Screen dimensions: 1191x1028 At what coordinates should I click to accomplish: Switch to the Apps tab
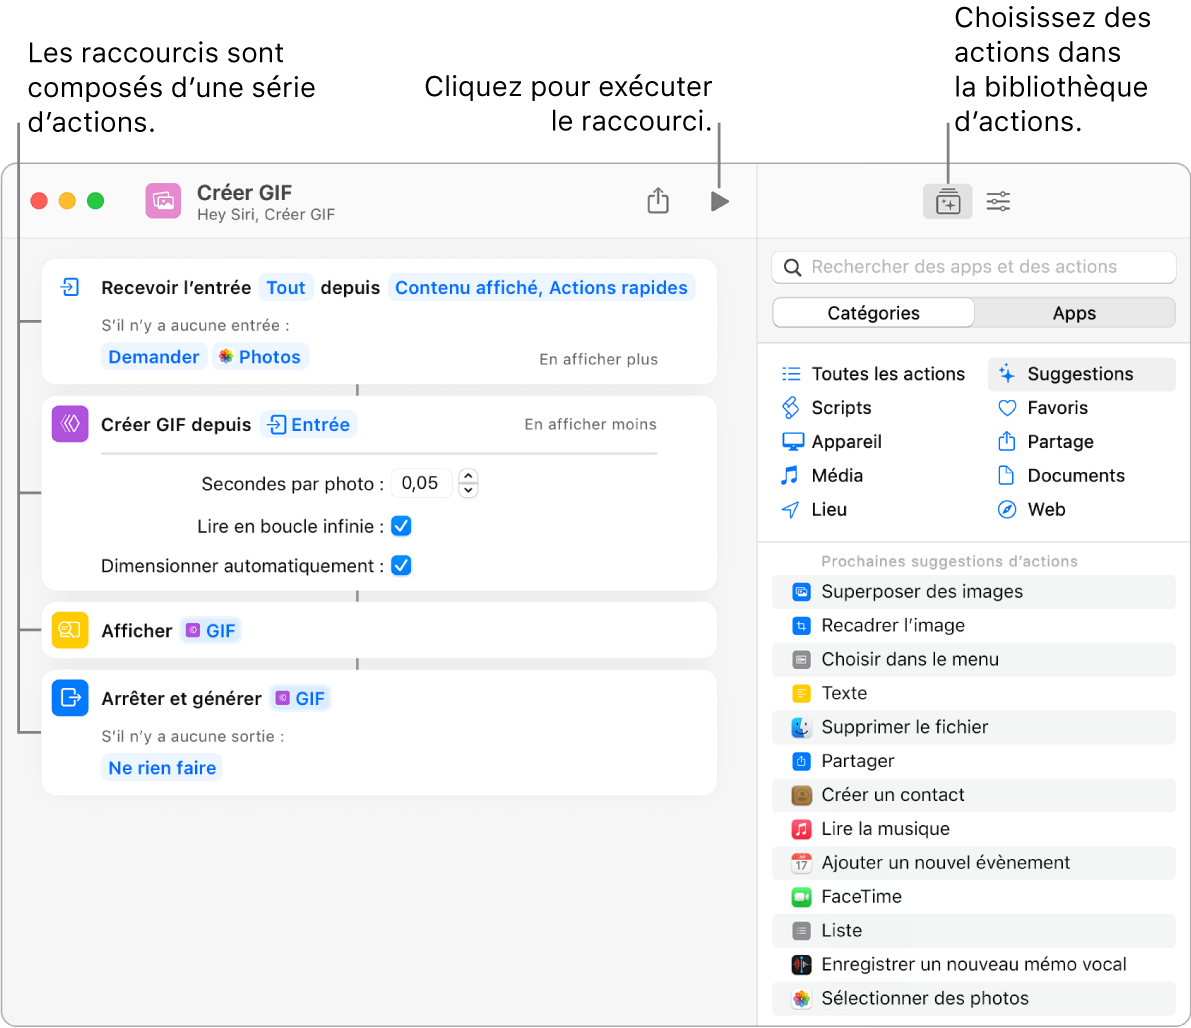click(x=1074, y=313)
